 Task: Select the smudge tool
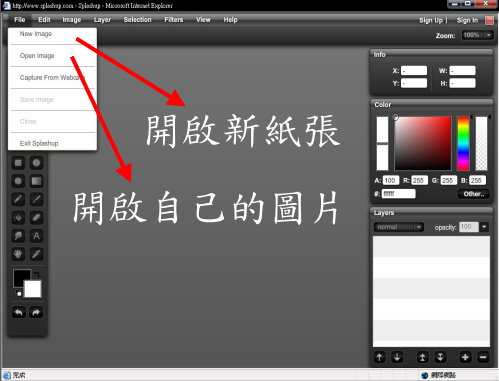tap(18, 236)
